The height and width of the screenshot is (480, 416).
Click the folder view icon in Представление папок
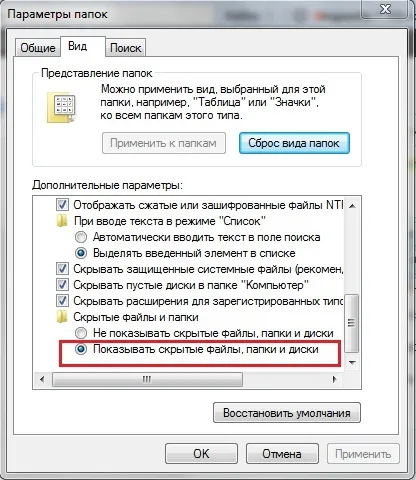(x=62, y=108)
